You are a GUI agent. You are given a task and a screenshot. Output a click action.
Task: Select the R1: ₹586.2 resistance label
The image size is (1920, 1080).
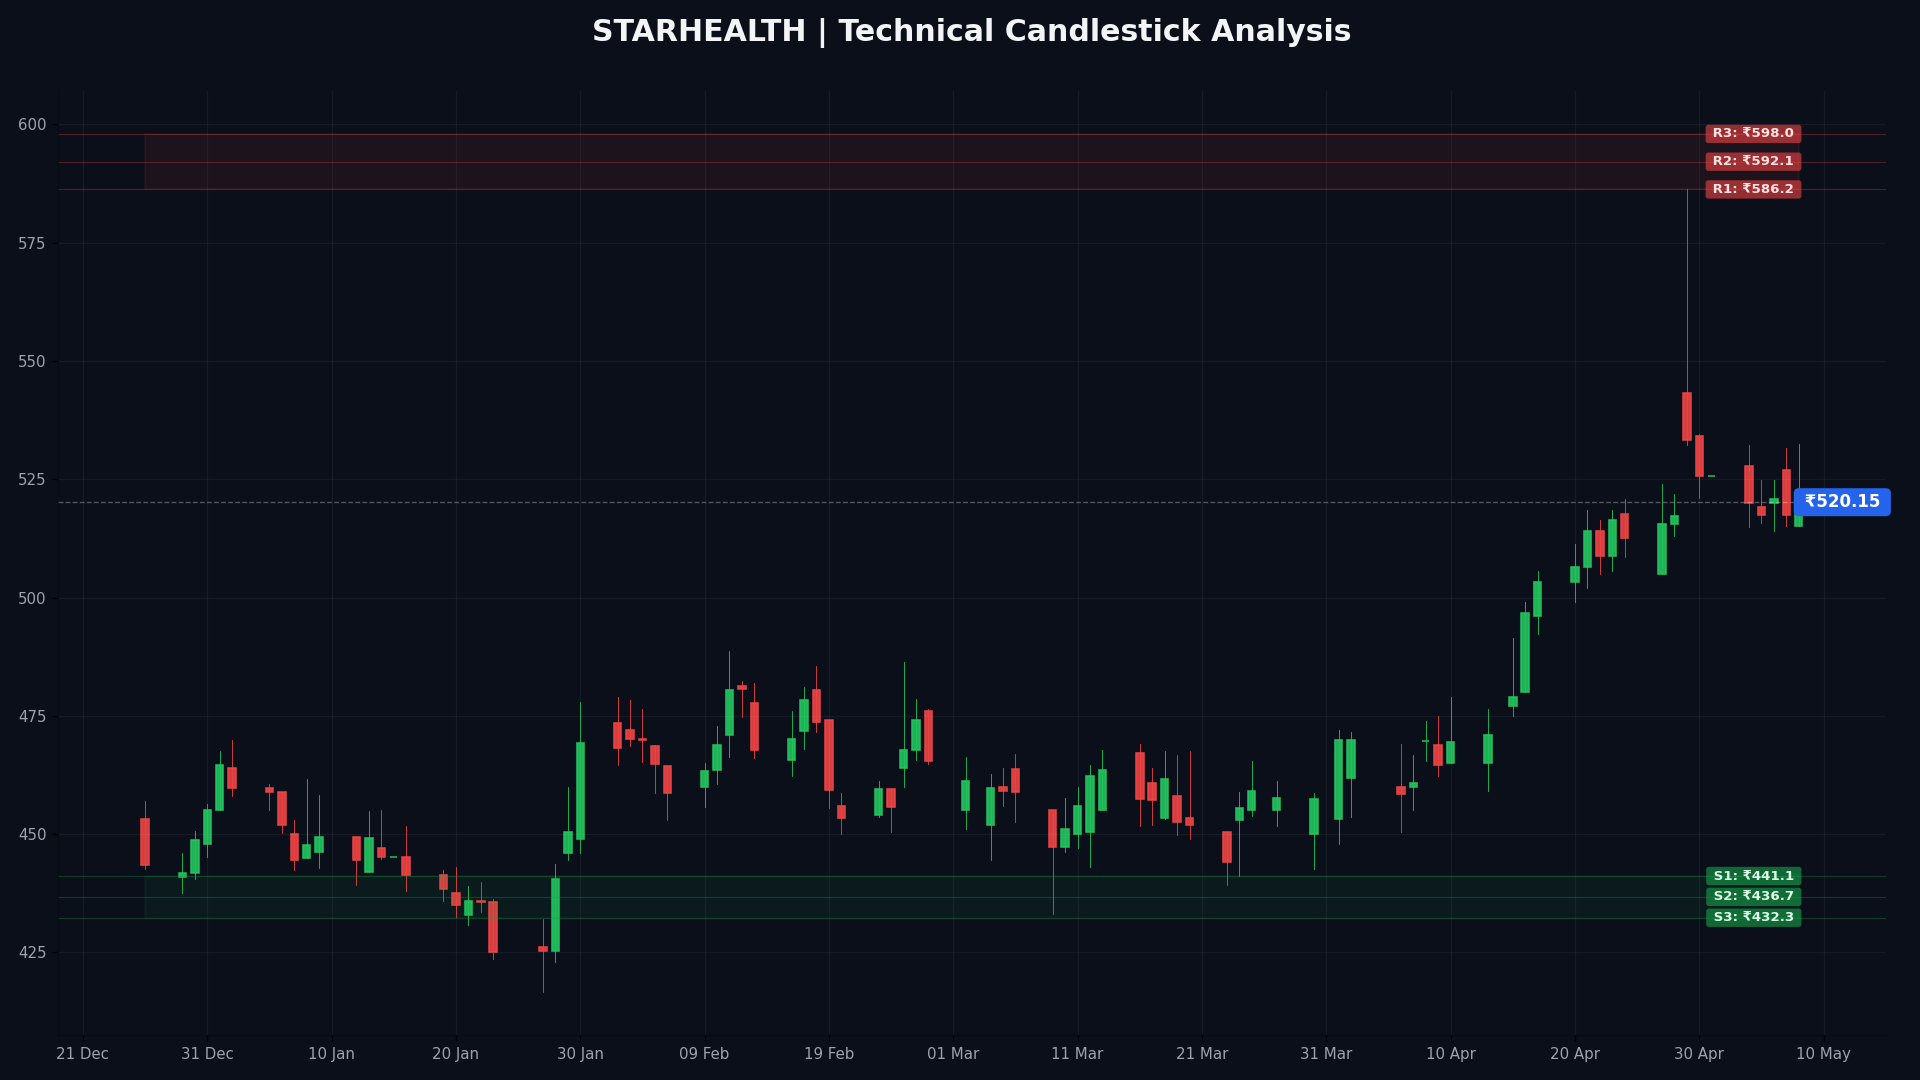[1753, 190]
